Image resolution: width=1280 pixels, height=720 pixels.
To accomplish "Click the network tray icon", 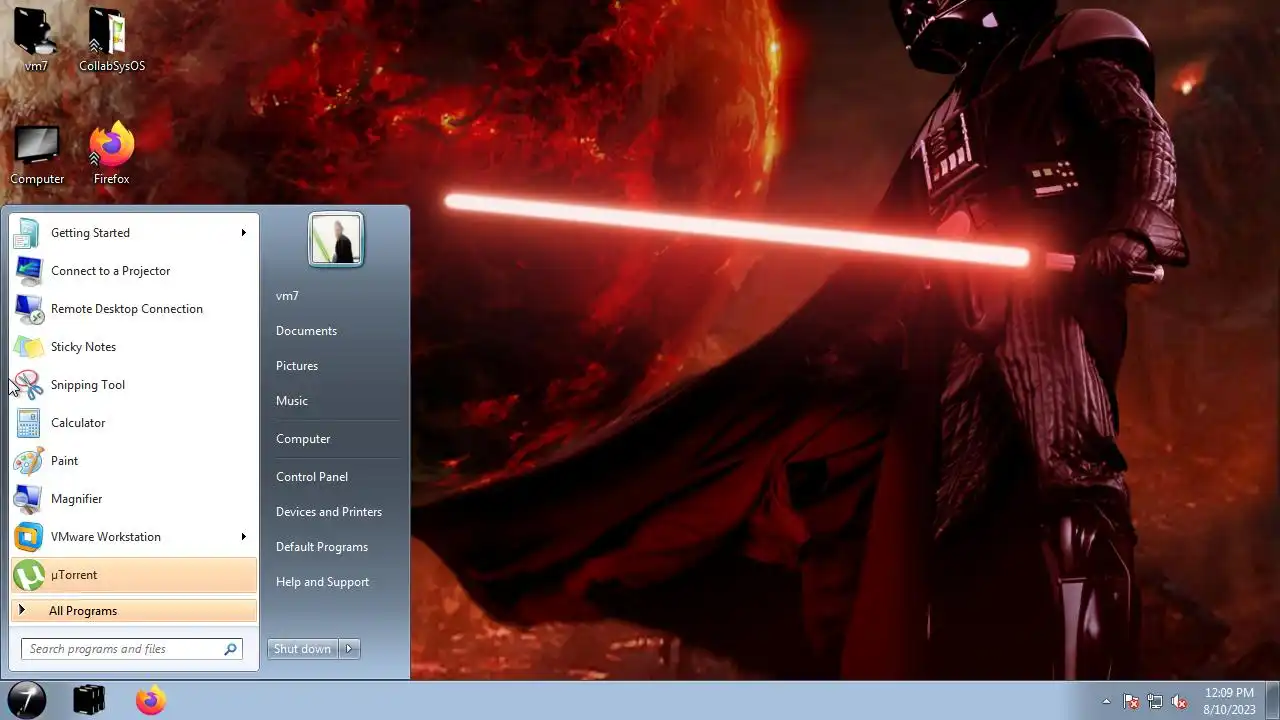I will [x=1155, y=701].
